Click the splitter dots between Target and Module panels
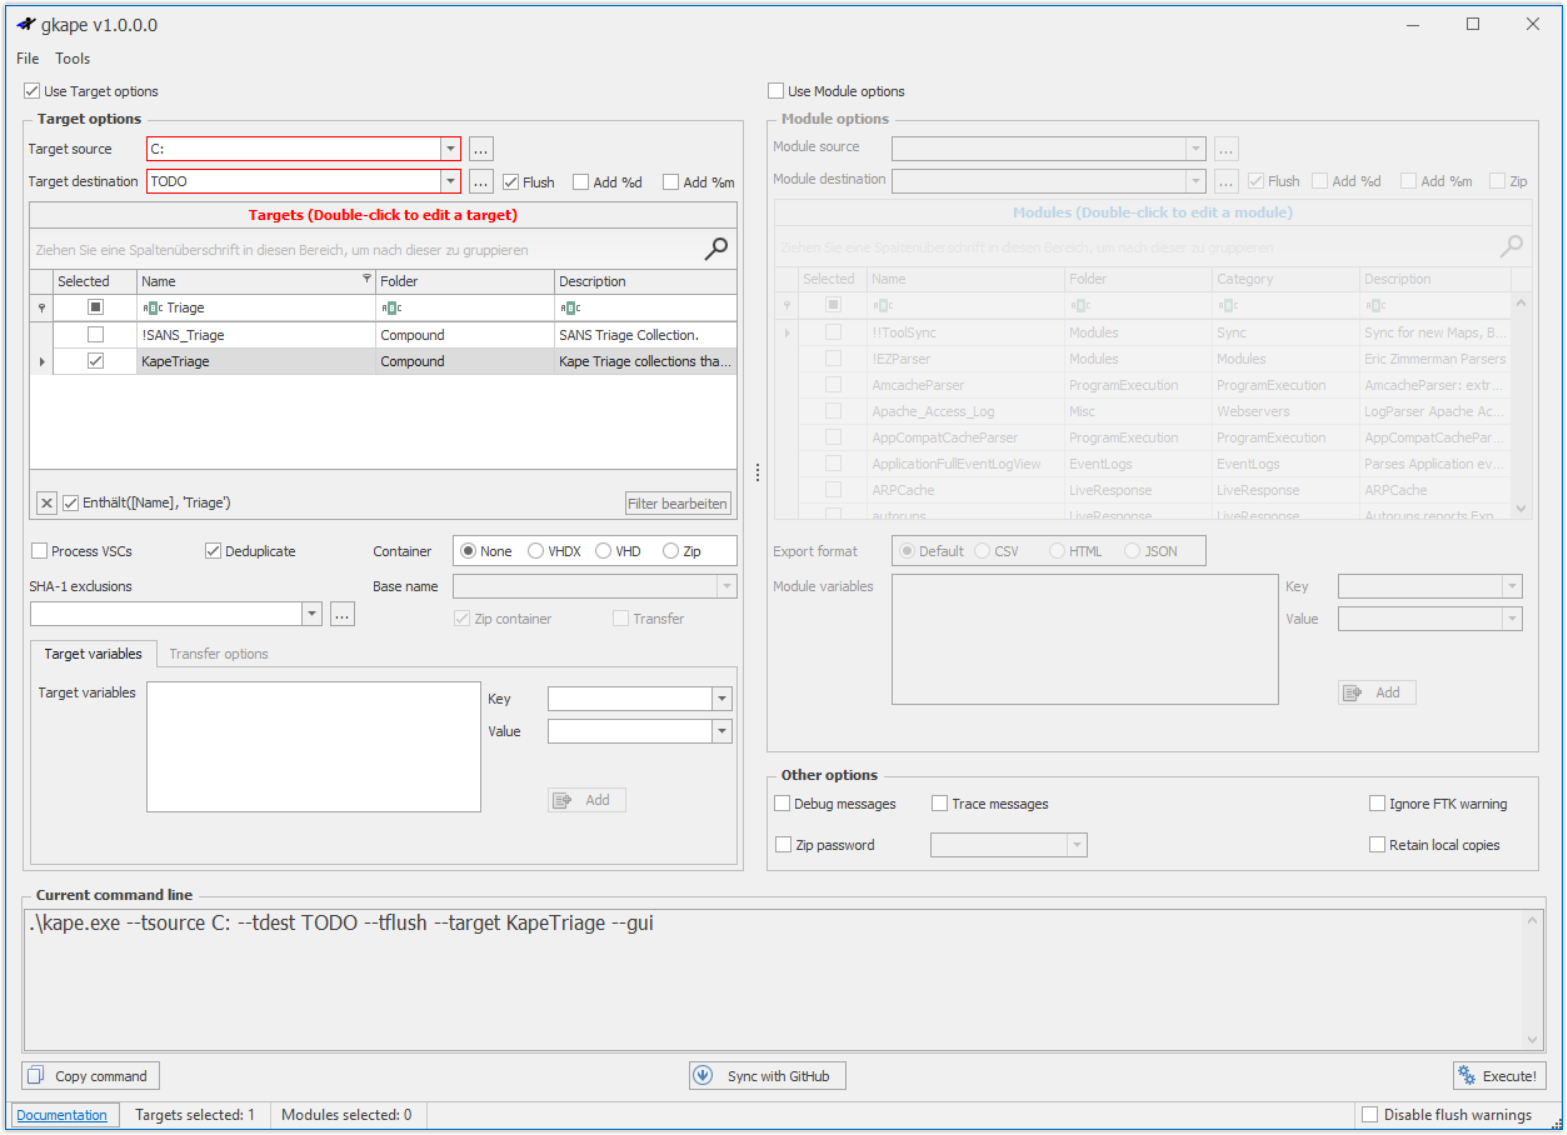Viewport: 1567px width, 1135px height. click(757, 473)
